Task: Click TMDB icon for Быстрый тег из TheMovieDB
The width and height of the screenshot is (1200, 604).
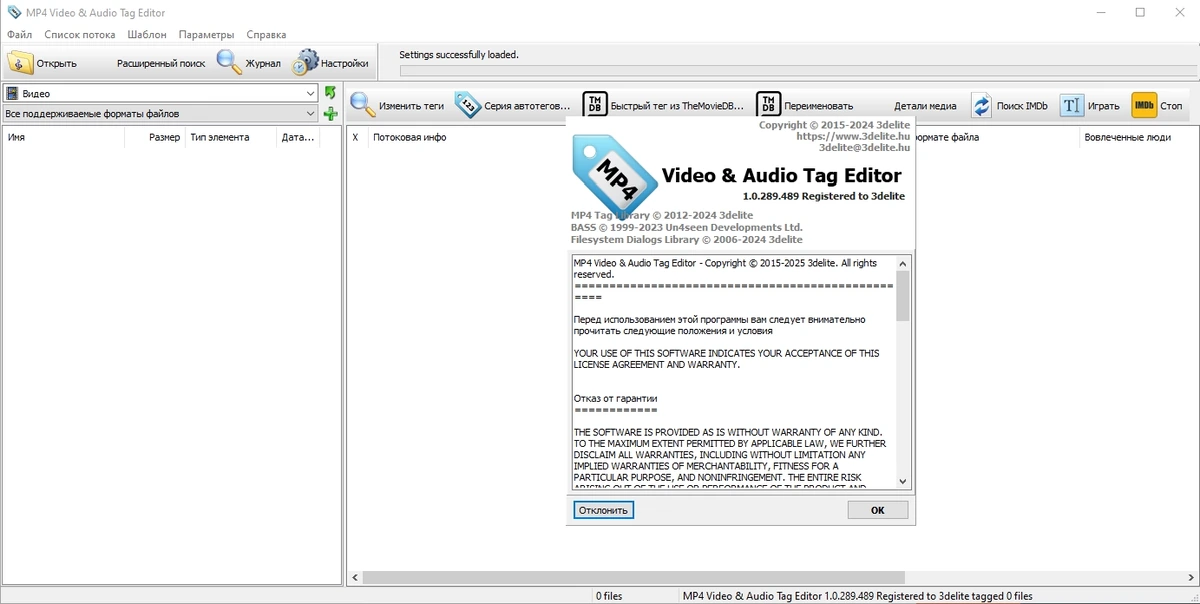Action: [x=594, y=105]
